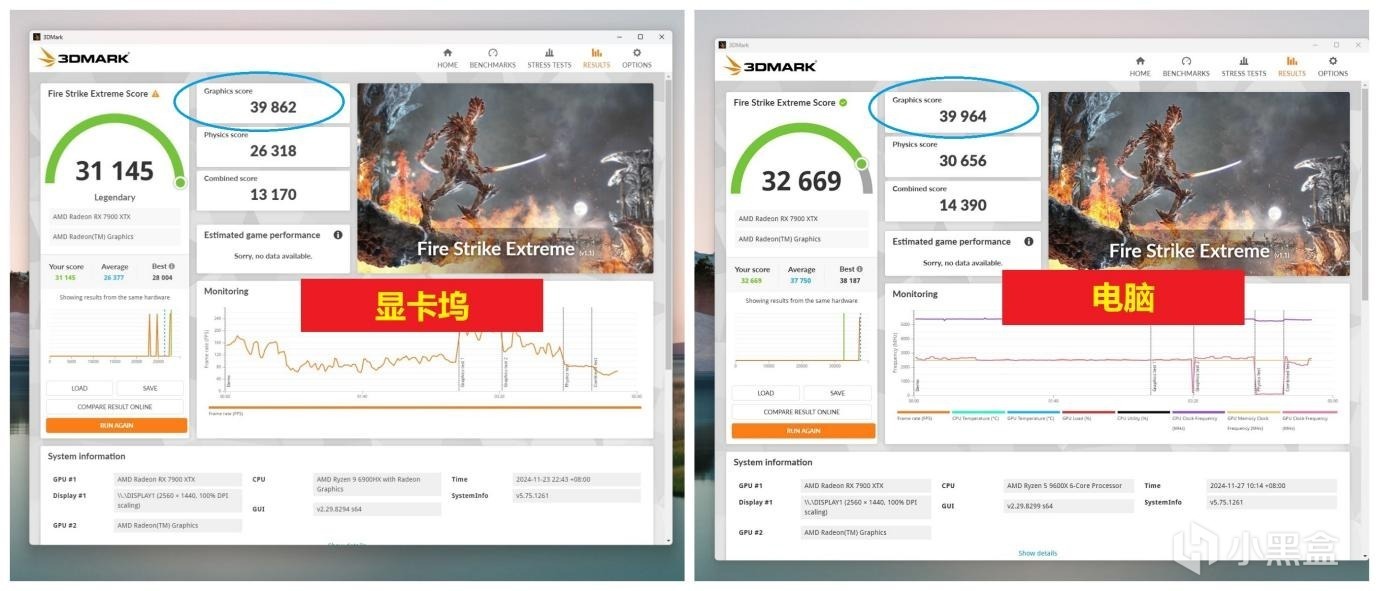Toggle GPU Memory Clock Frequency legend in right chart
The width and height of the screenshot is (1379, 591).
pos(1252,419)
